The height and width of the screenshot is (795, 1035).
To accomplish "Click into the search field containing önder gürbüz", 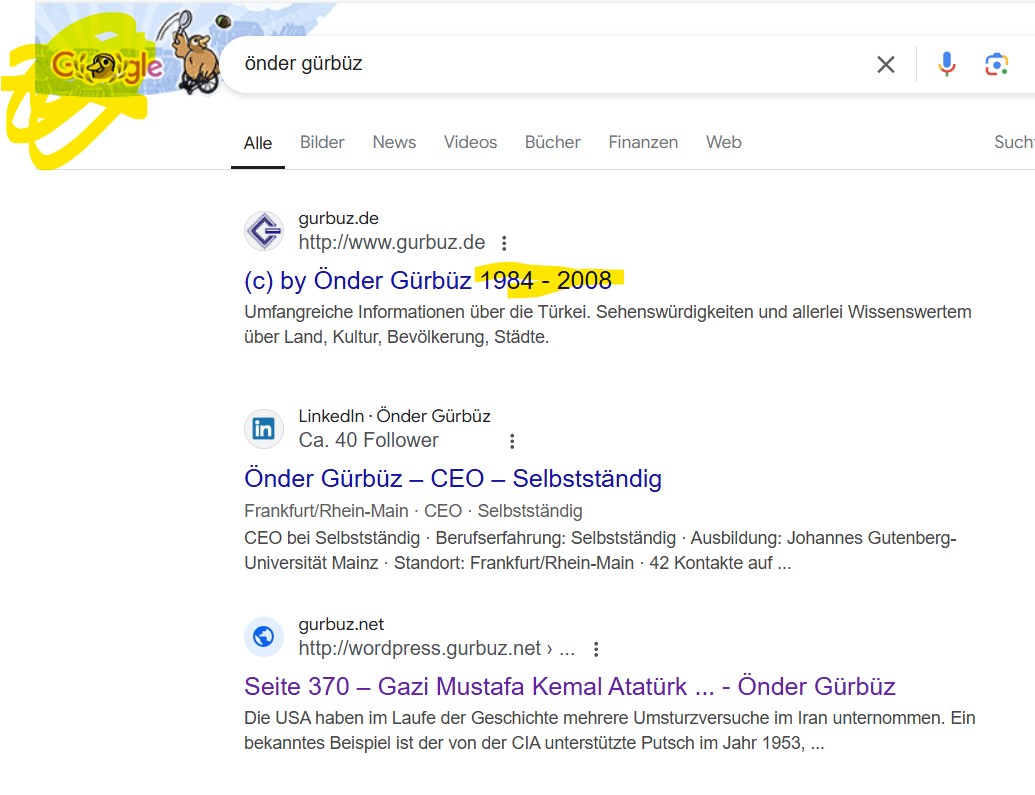I will (548, 64).
